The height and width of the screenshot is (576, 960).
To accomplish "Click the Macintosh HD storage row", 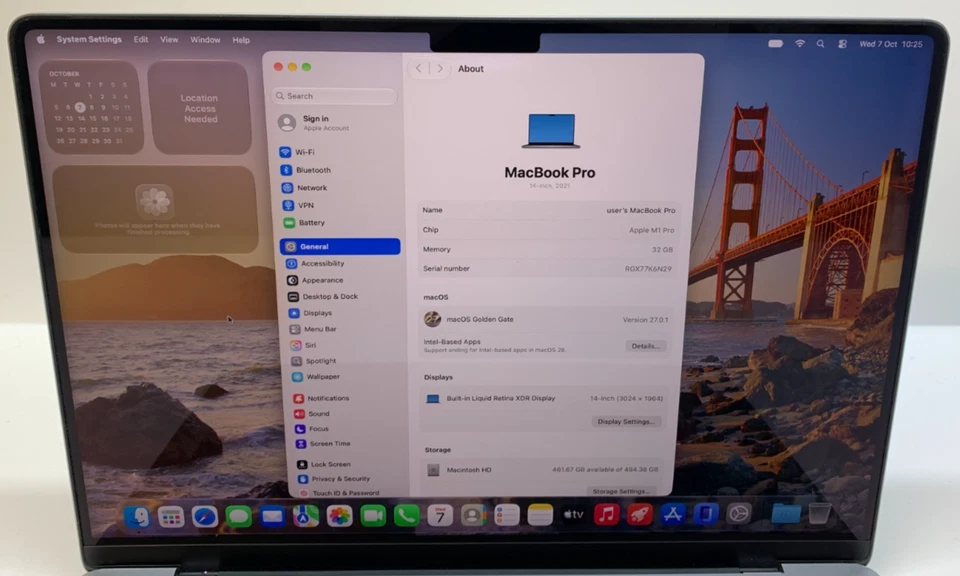I will (542, 470).
